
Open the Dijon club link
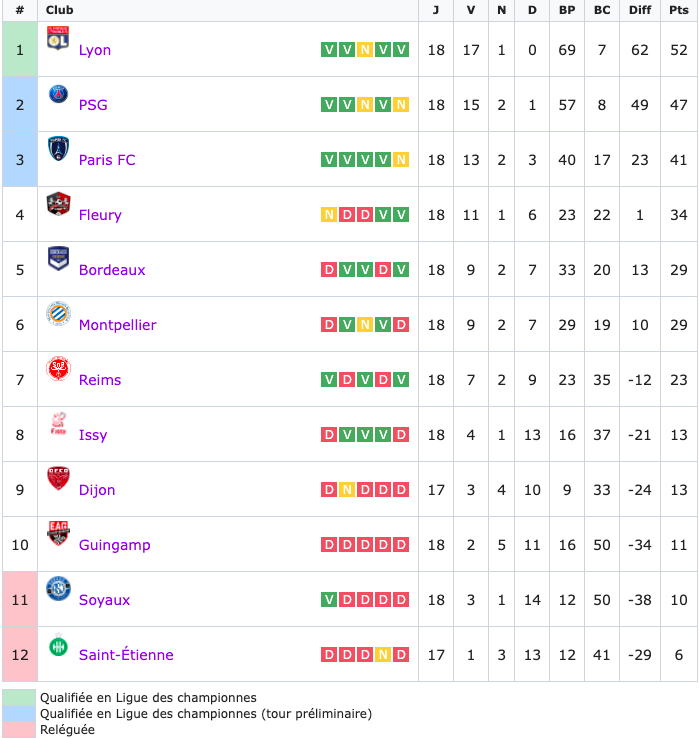coord(97,490)
